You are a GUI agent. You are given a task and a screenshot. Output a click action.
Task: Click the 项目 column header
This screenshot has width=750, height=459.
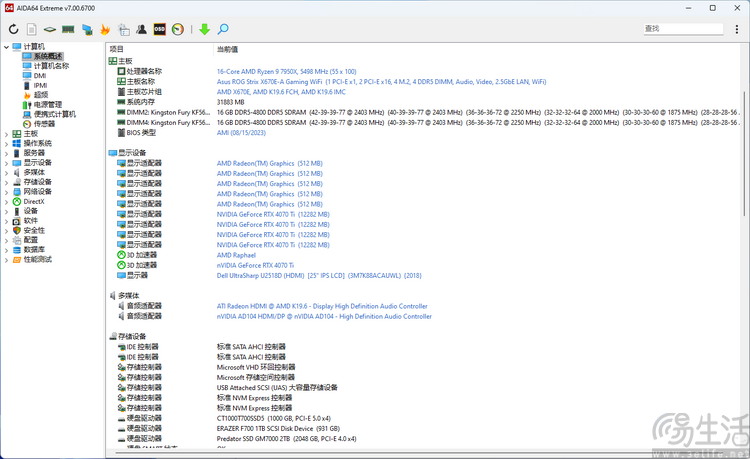point(117,49)
